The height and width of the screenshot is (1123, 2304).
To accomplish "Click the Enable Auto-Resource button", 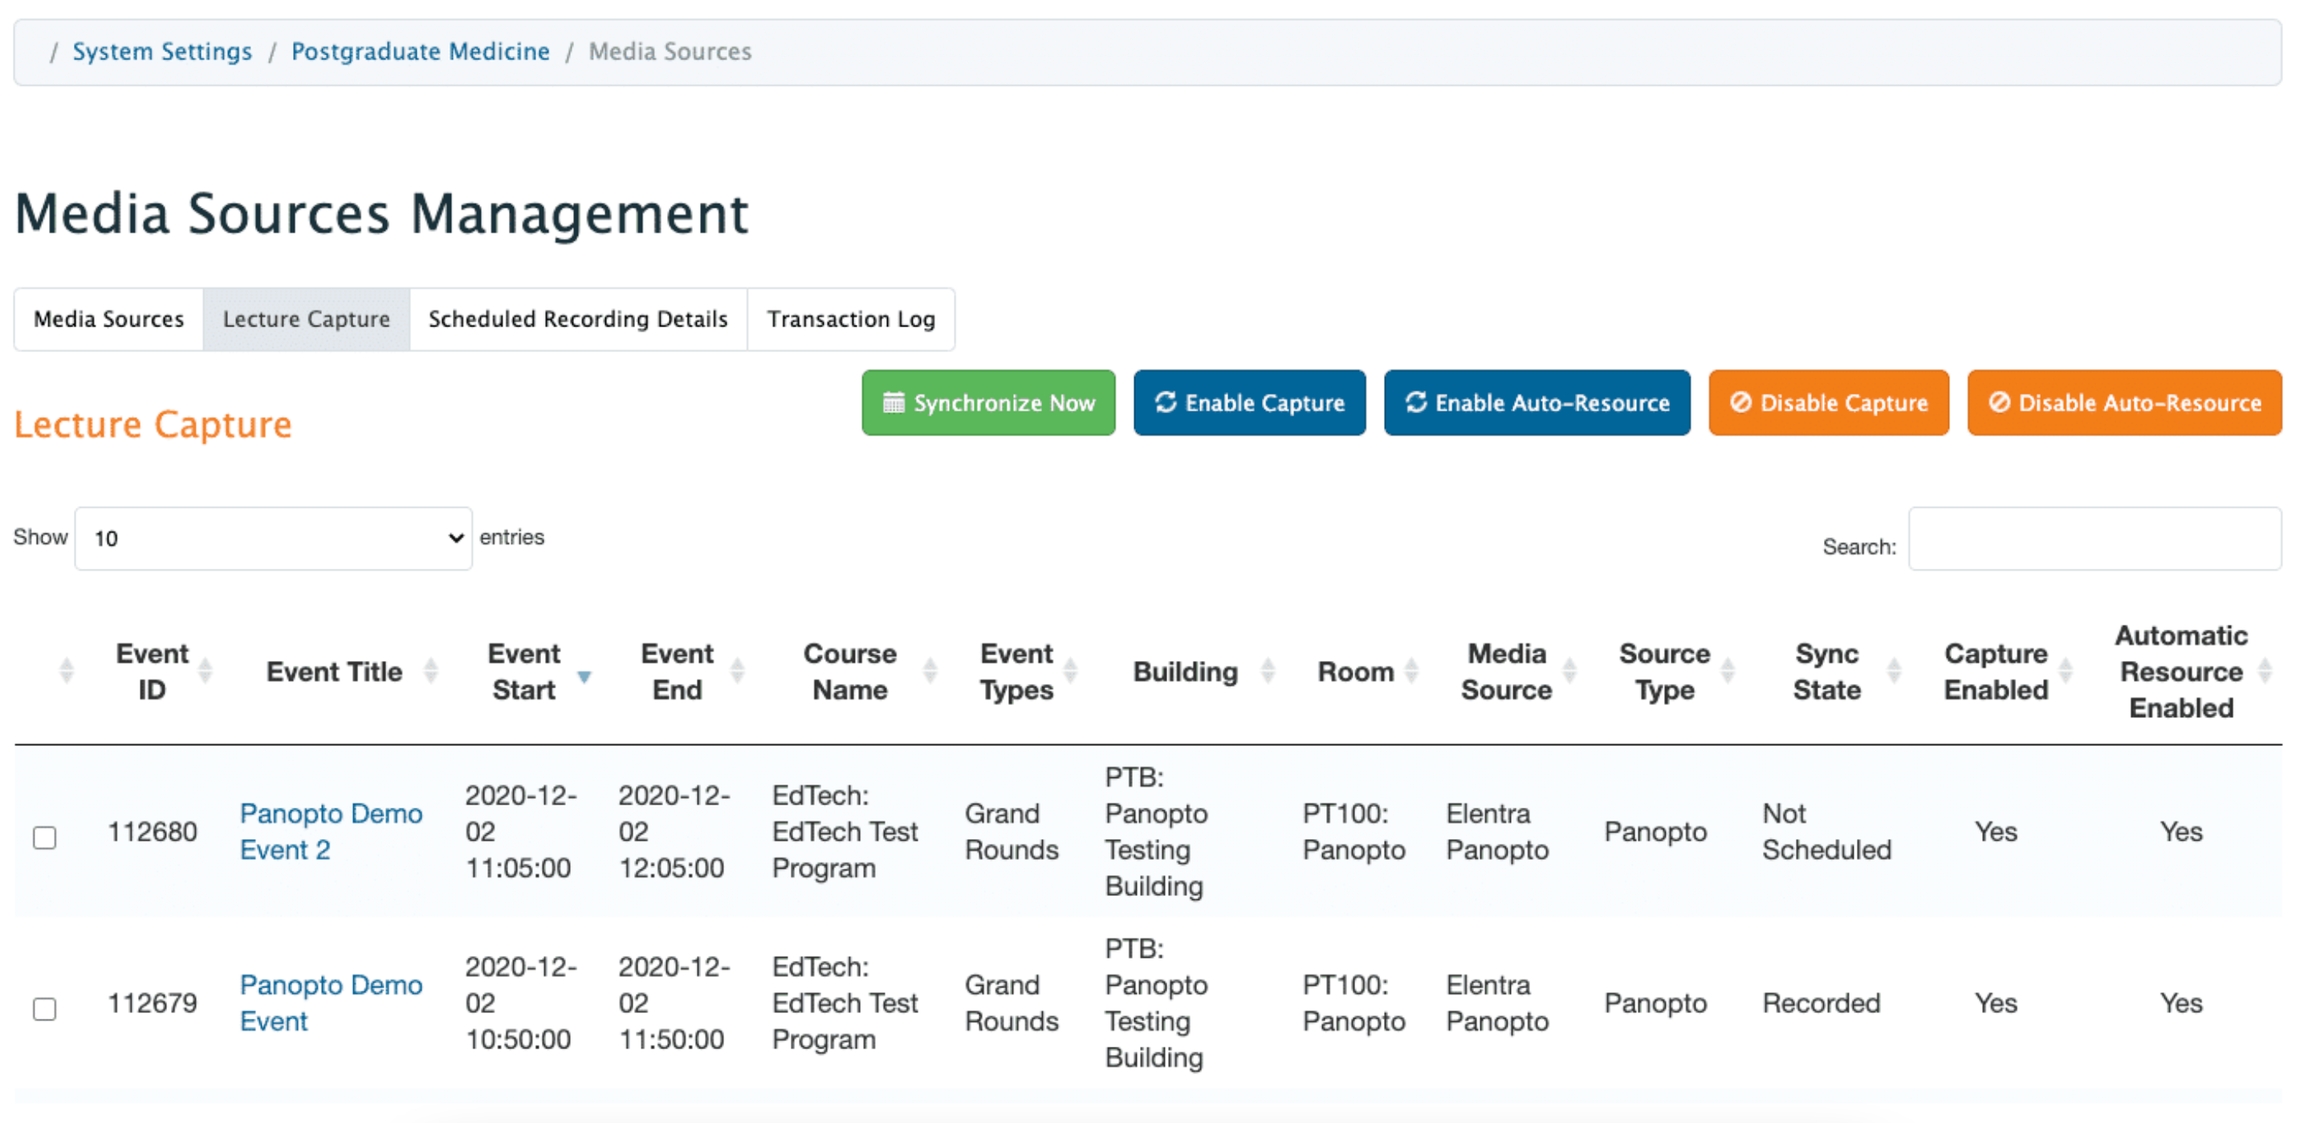I will coord(1536,403).
